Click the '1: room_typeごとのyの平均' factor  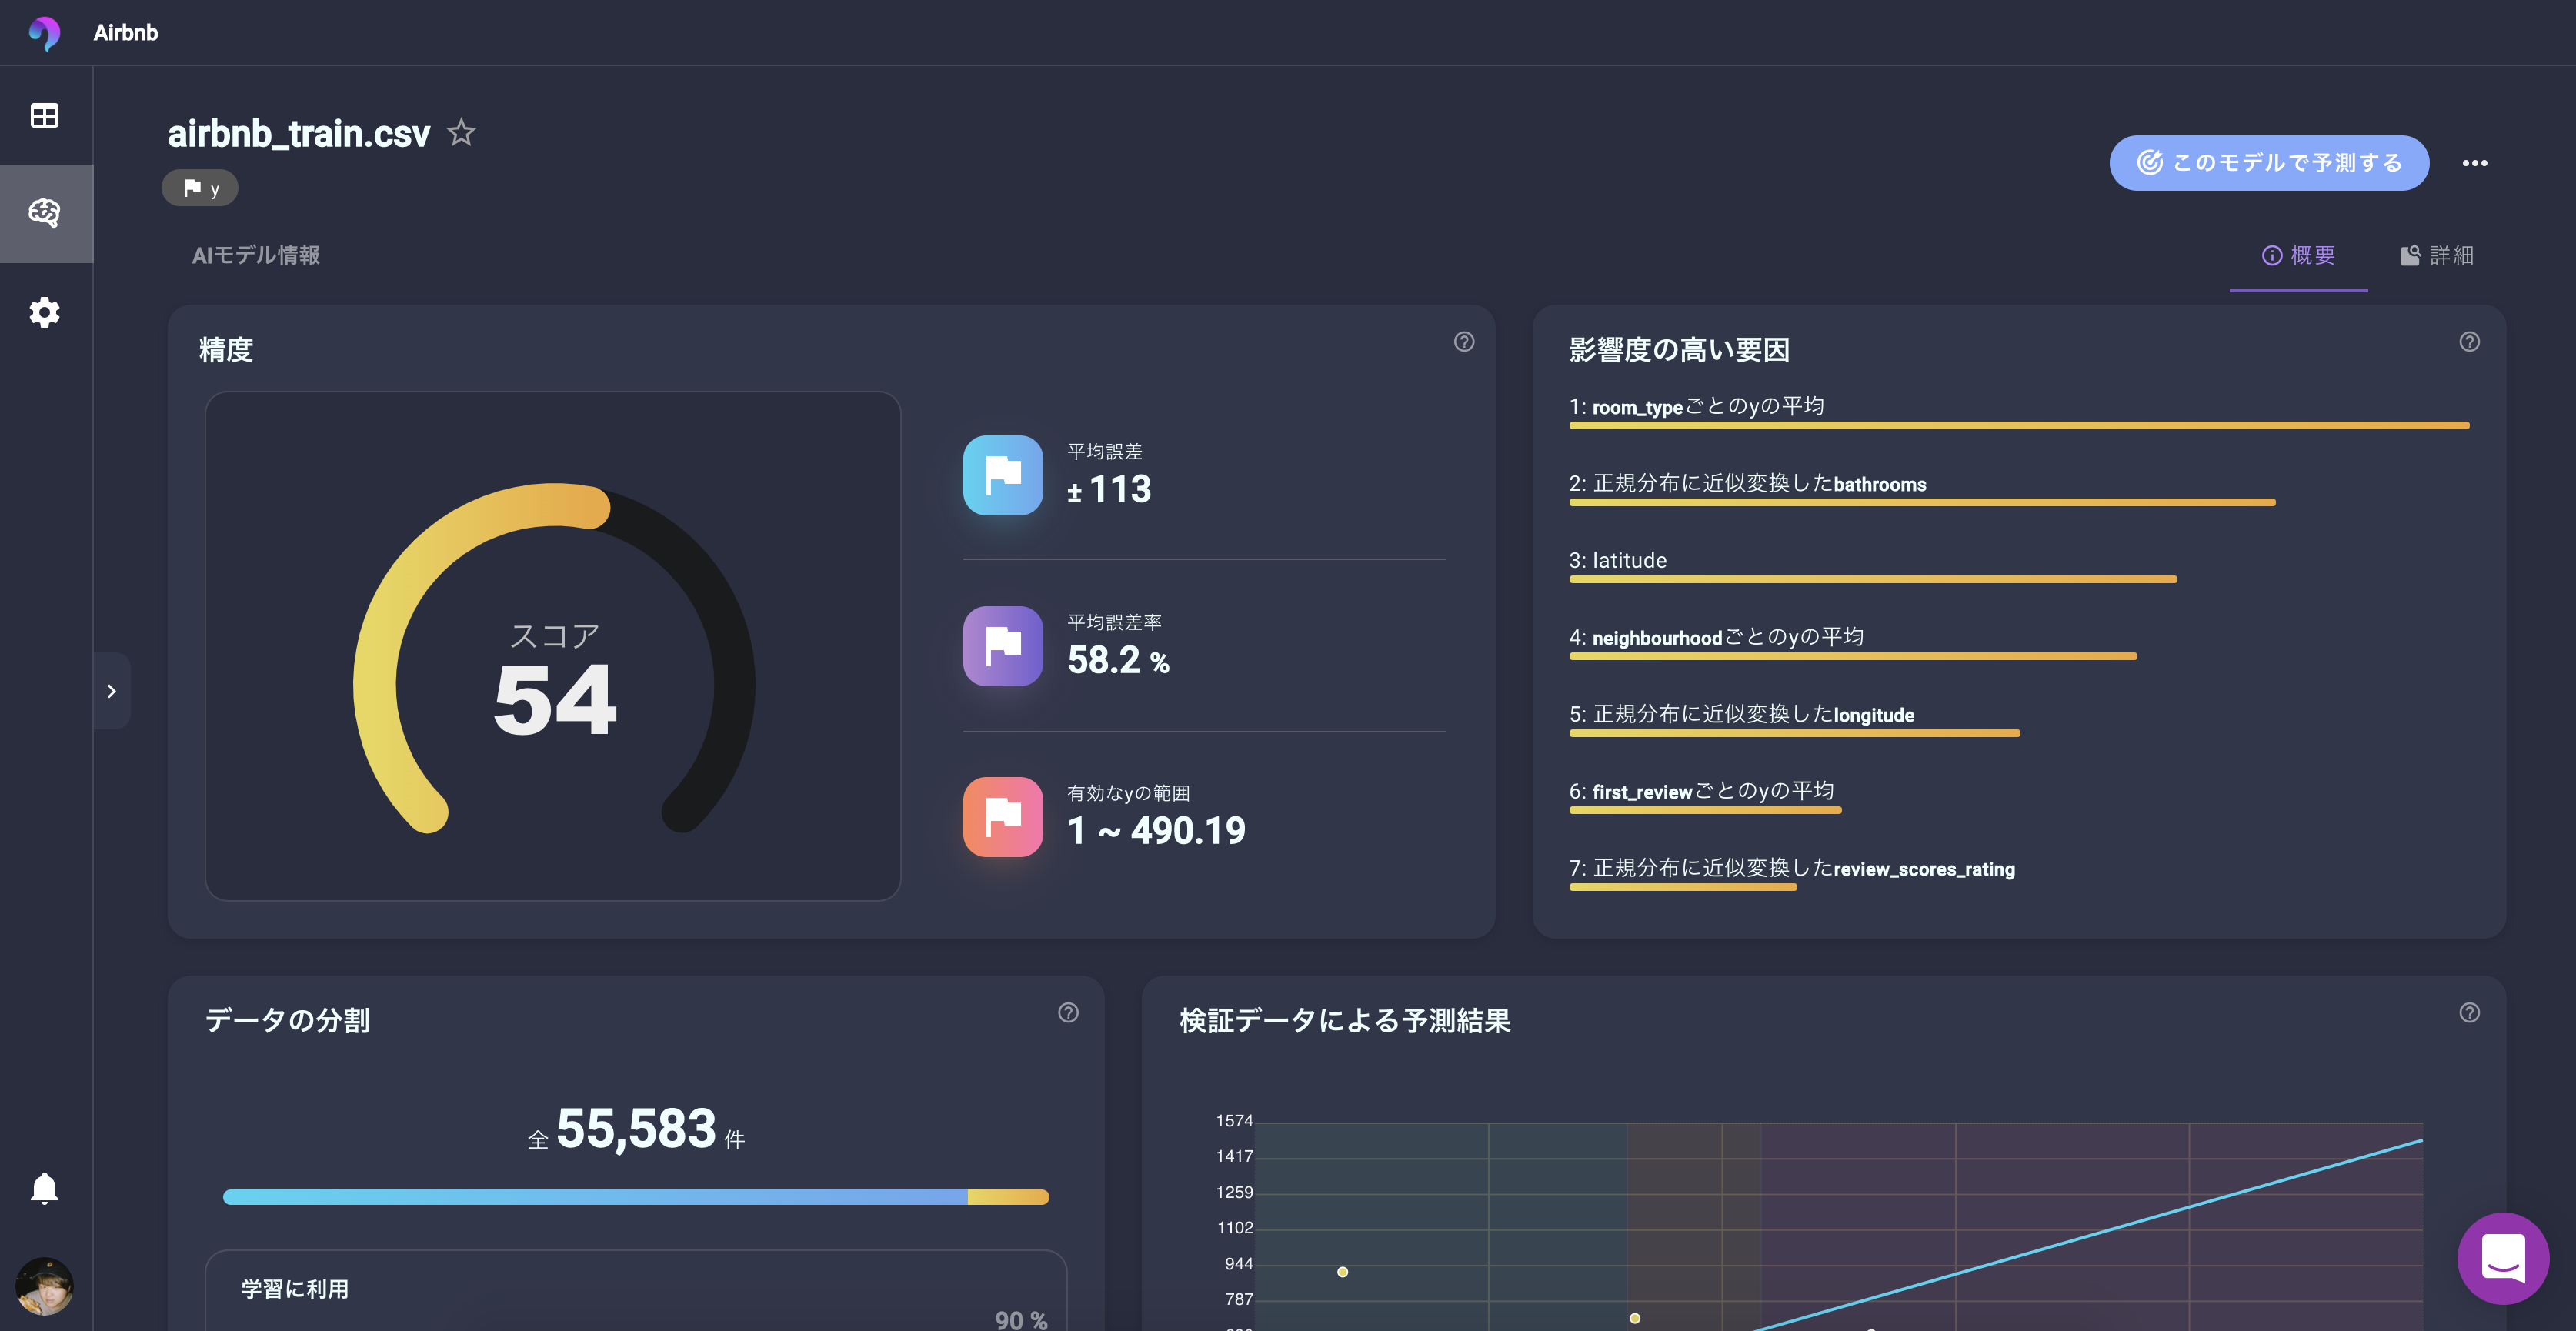tap(1697, 406)
